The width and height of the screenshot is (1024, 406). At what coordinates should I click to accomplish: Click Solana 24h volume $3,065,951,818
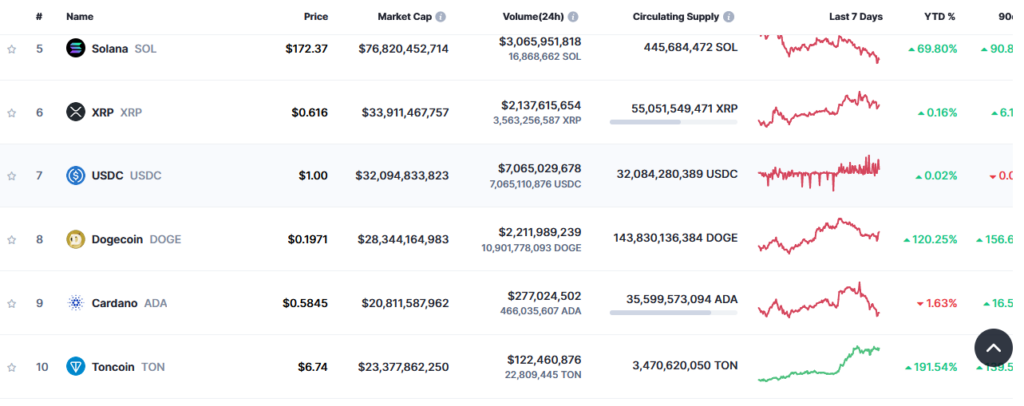pos(540,42)
